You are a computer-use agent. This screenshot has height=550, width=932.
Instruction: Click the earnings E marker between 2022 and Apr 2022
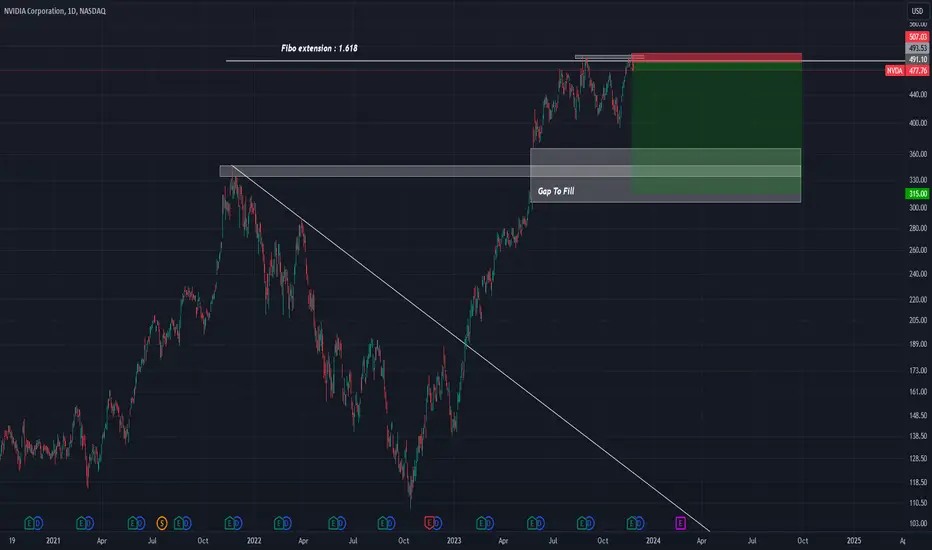(x=278, y=523)
